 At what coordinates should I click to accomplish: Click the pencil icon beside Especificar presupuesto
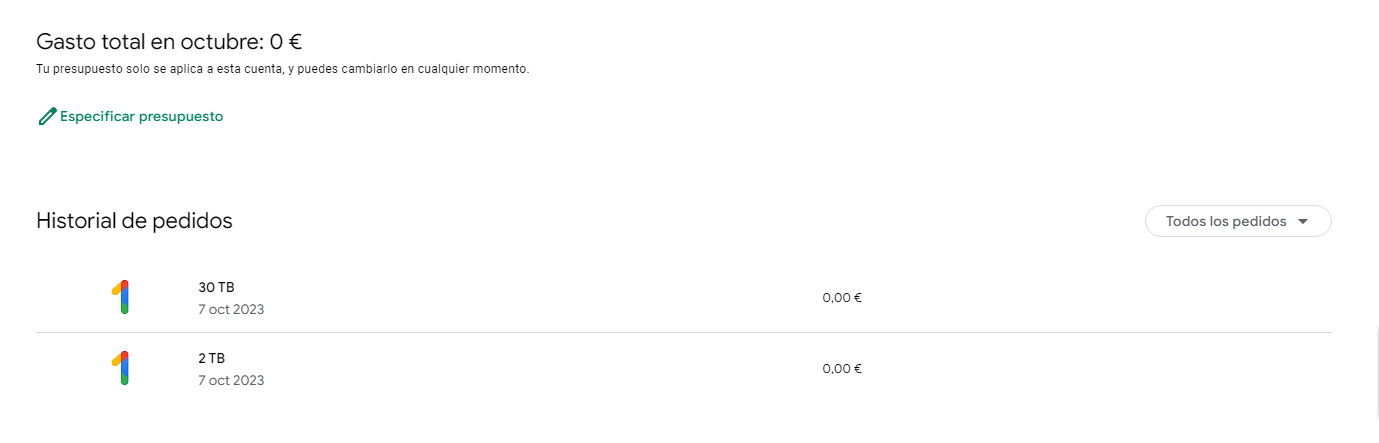pos(47,117)
